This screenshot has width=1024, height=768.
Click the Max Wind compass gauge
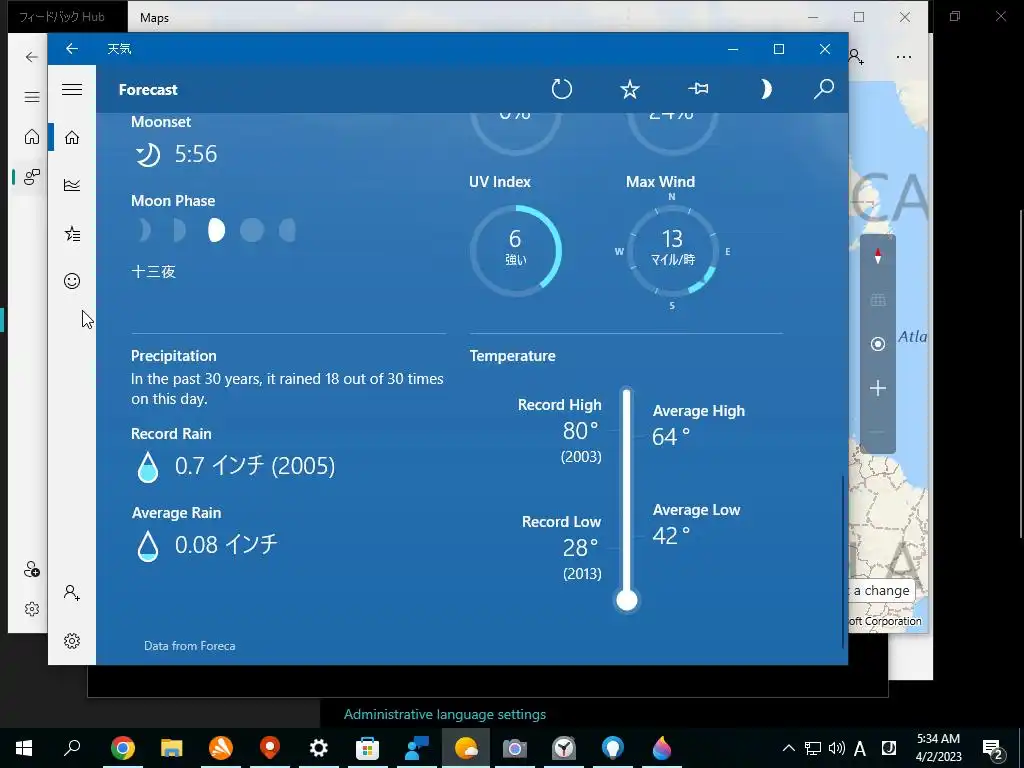click(x=672, y=250)
